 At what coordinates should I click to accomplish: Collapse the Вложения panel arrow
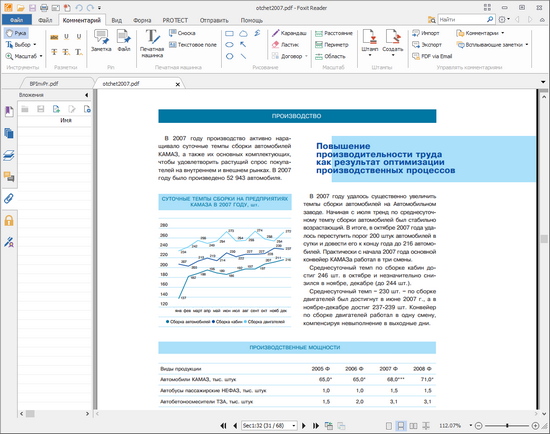pos(86,95)
